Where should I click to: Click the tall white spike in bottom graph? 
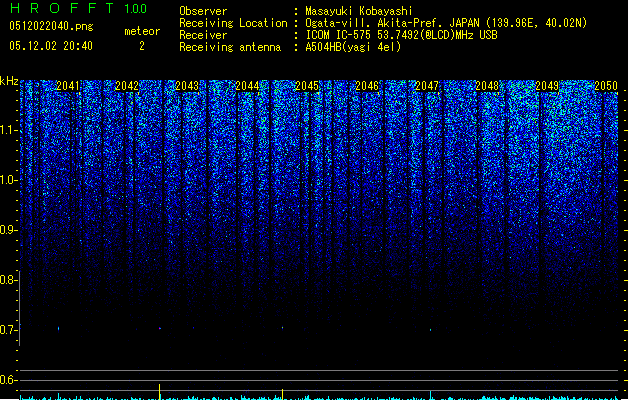(160, 390)
